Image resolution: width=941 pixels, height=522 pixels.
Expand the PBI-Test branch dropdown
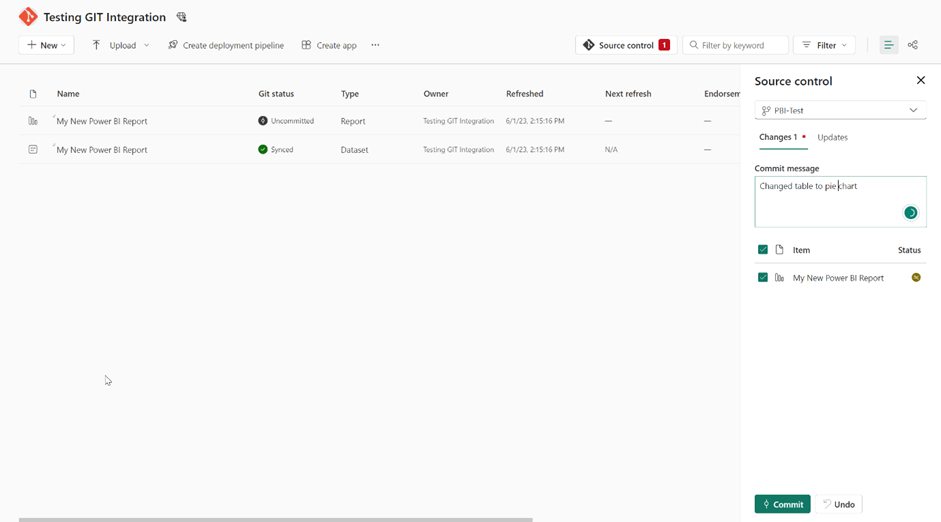point(840,110)
